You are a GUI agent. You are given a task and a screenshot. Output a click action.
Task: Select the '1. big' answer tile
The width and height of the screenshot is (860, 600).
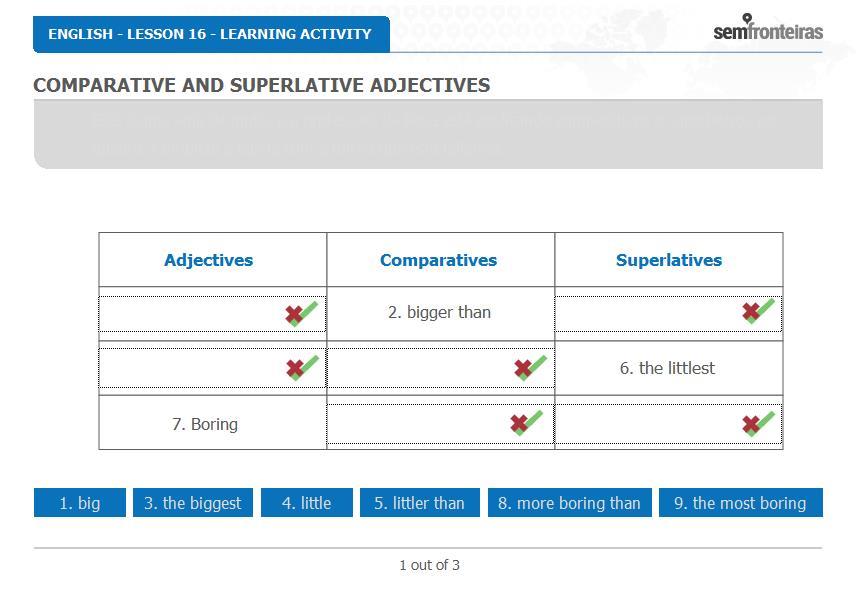80,502
